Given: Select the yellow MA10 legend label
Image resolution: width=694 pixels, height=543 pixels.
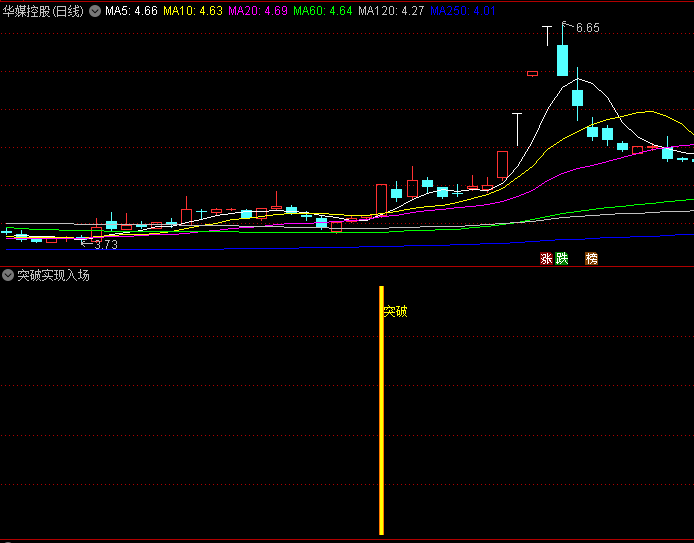Looking at the screenshot, I should pos(194,12).
